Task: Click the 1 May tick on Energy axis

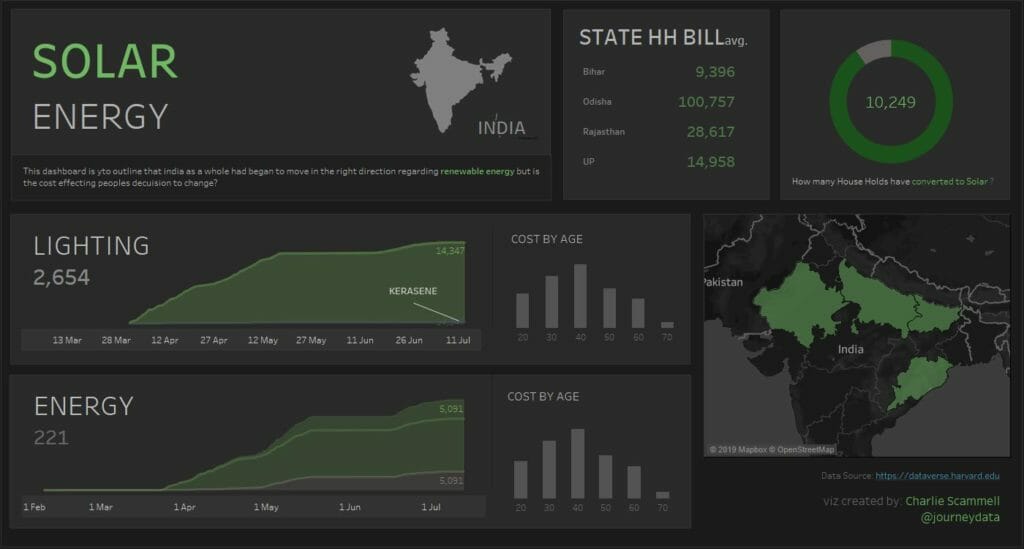Action: [x=266, y=507]
